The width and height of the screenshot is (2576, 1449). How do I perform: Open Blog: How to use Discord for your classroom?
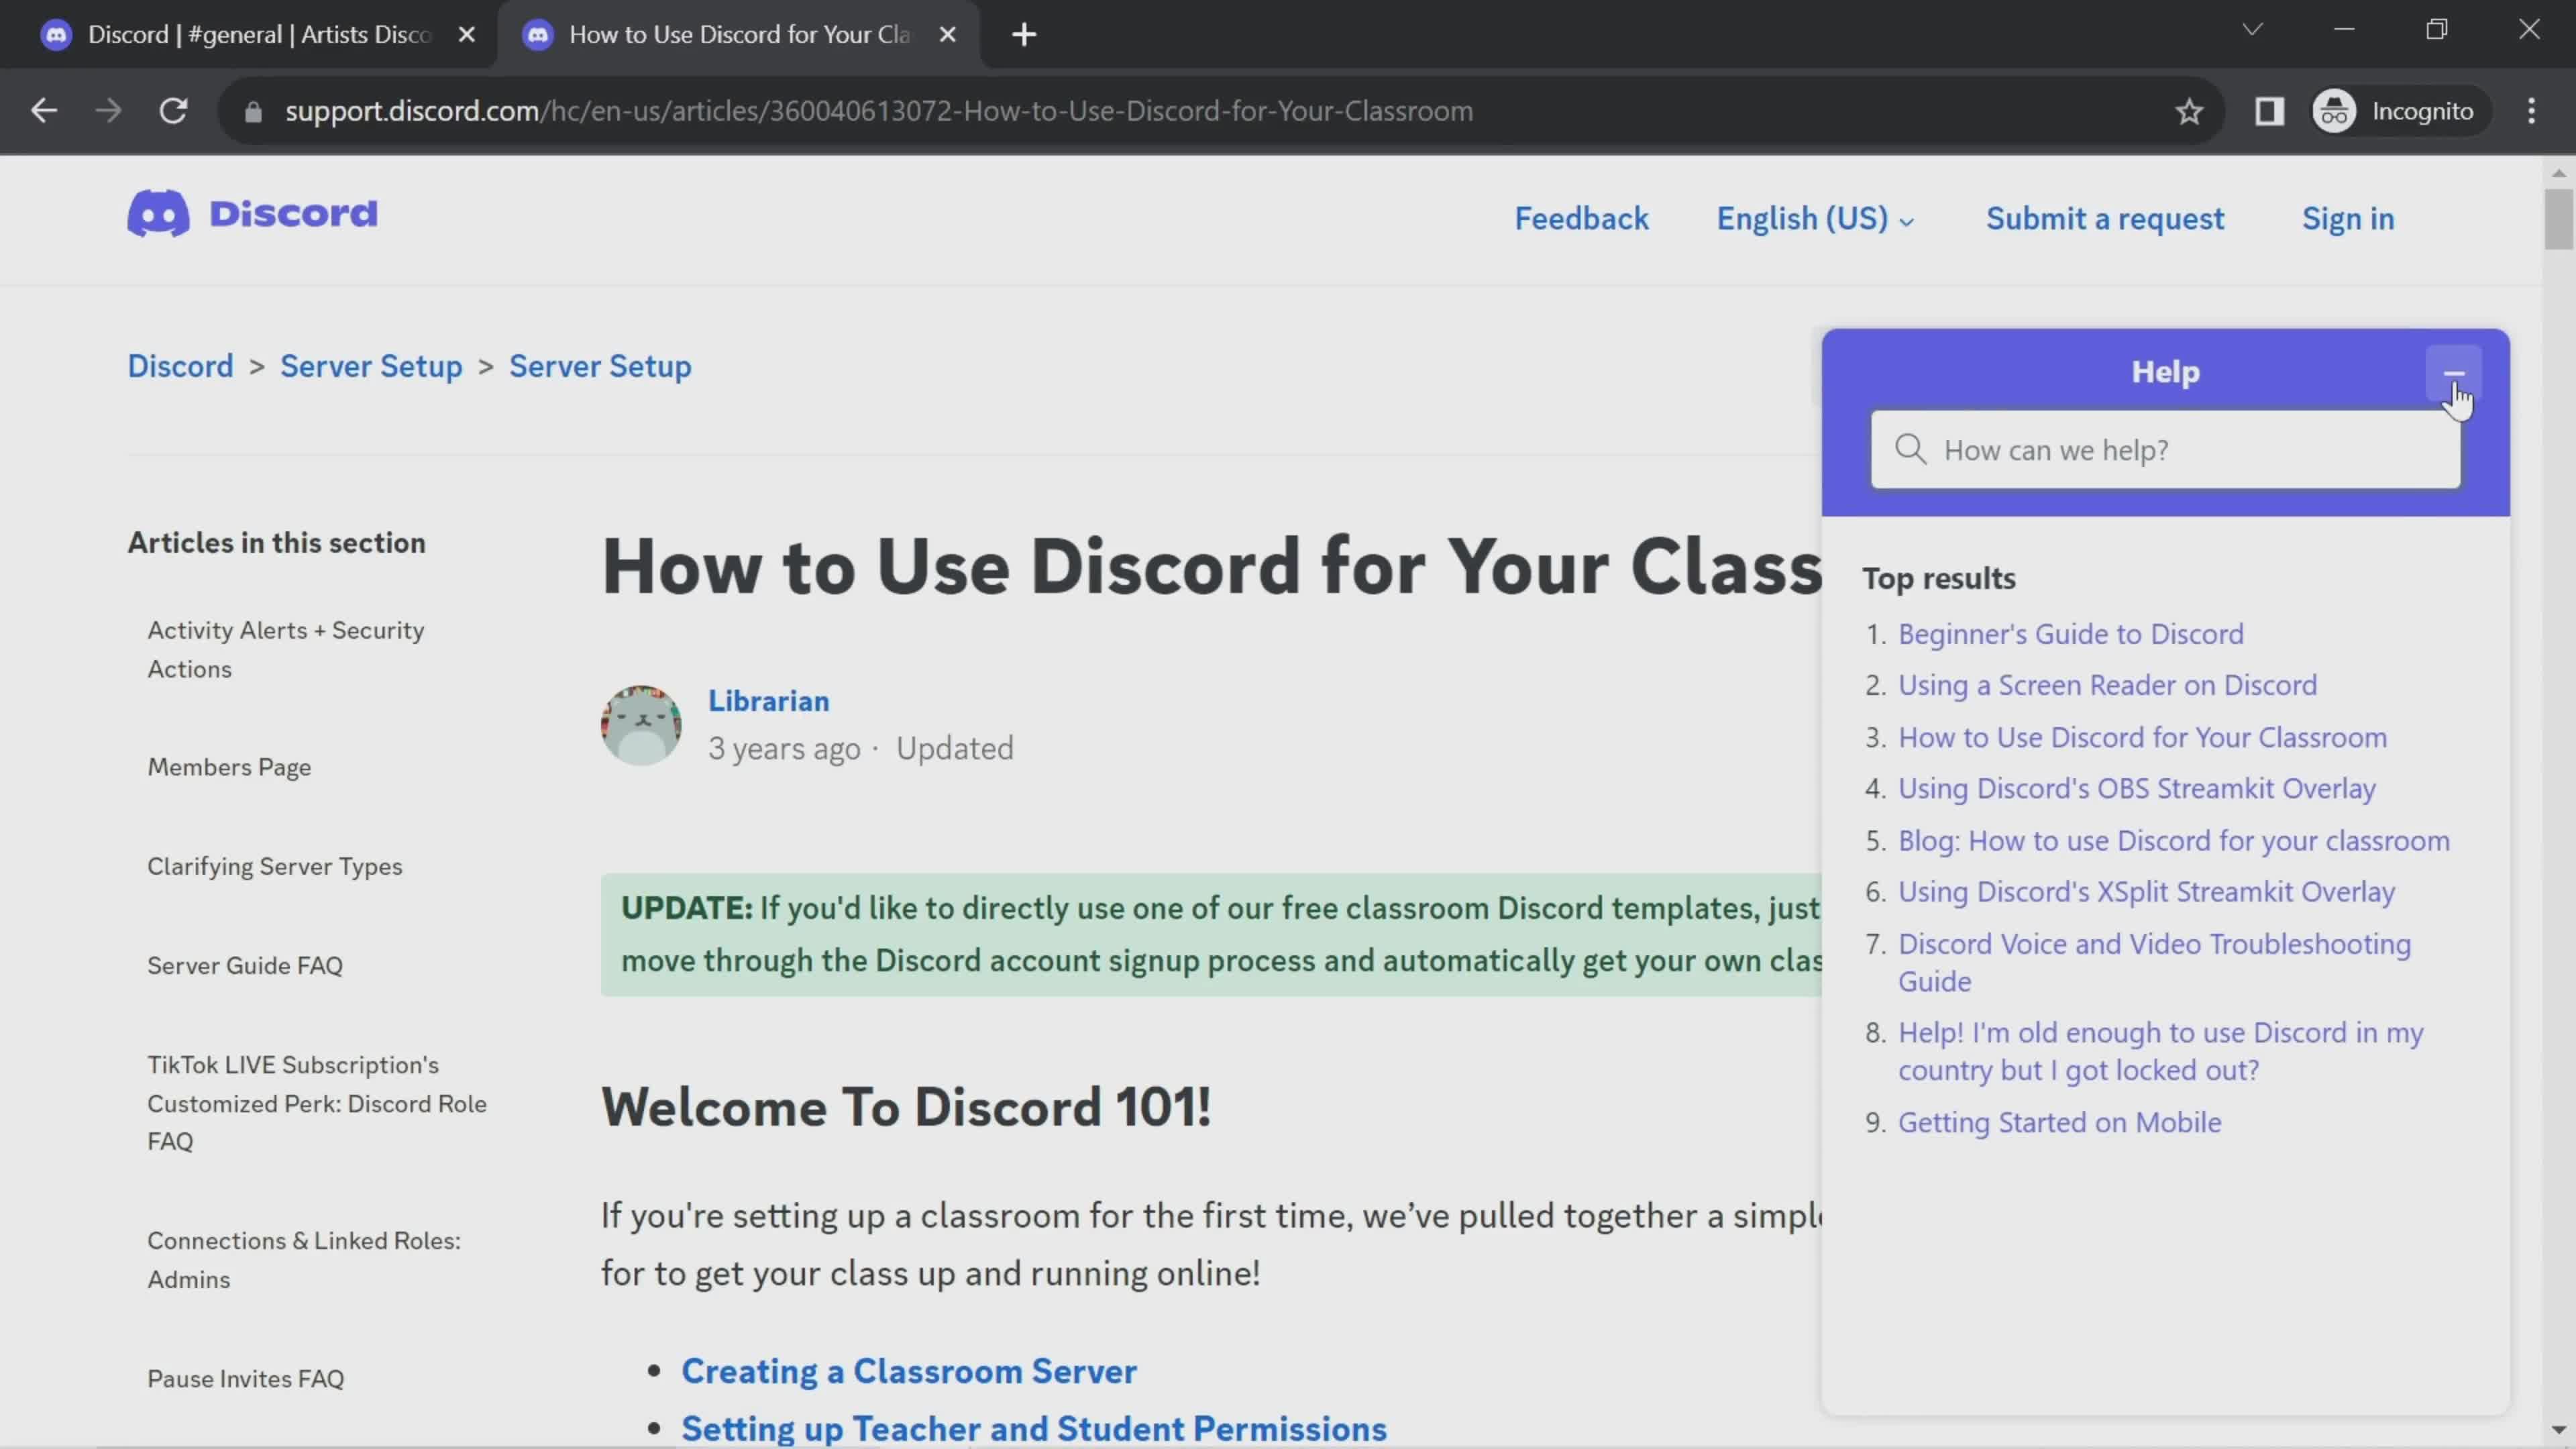[2174, 840]
